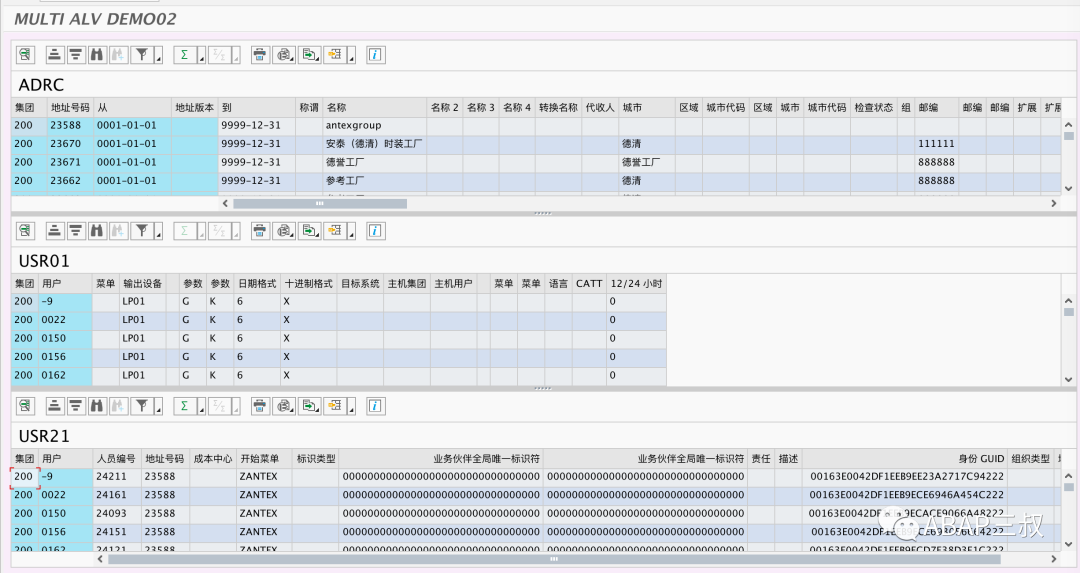Click ADRC horizontal scrollbar thumb

tap(320, 203)
